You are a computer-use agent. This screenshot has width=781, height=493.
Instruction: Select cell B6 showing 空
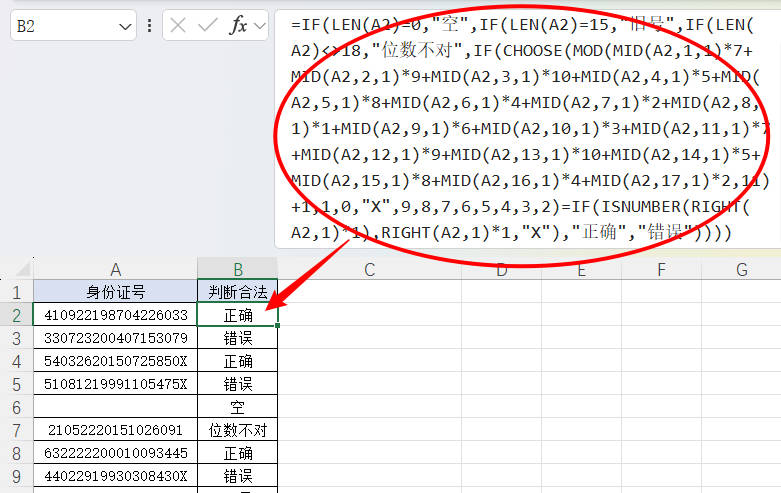(x=237, y=407)
